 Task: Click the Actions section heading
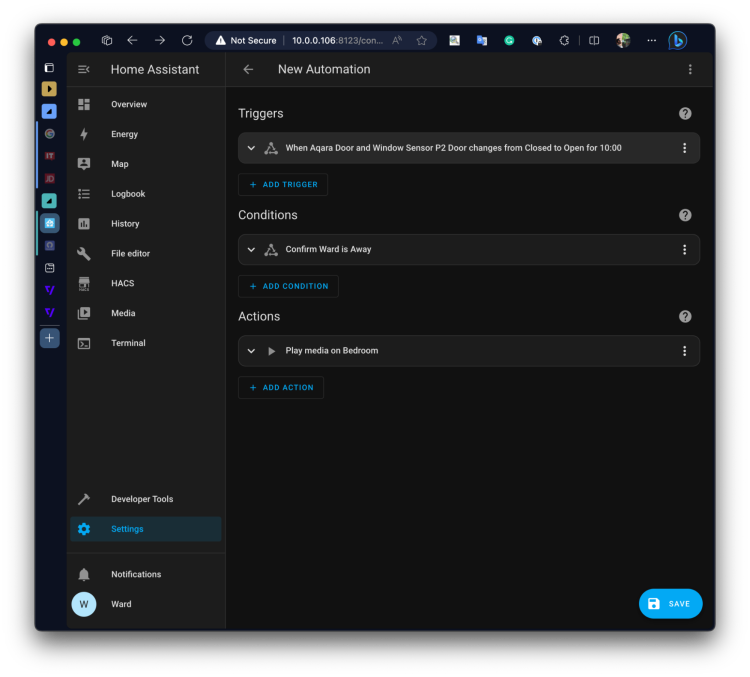[x=259, y=316]
